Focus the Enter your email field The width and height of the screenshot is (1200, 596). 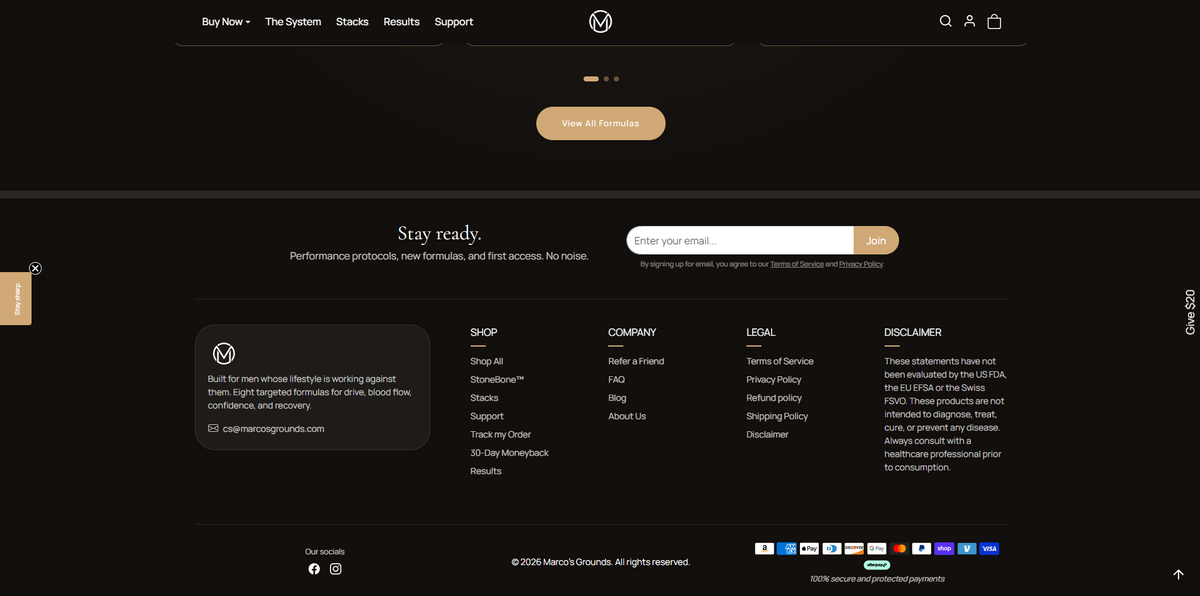coord(740,240)
